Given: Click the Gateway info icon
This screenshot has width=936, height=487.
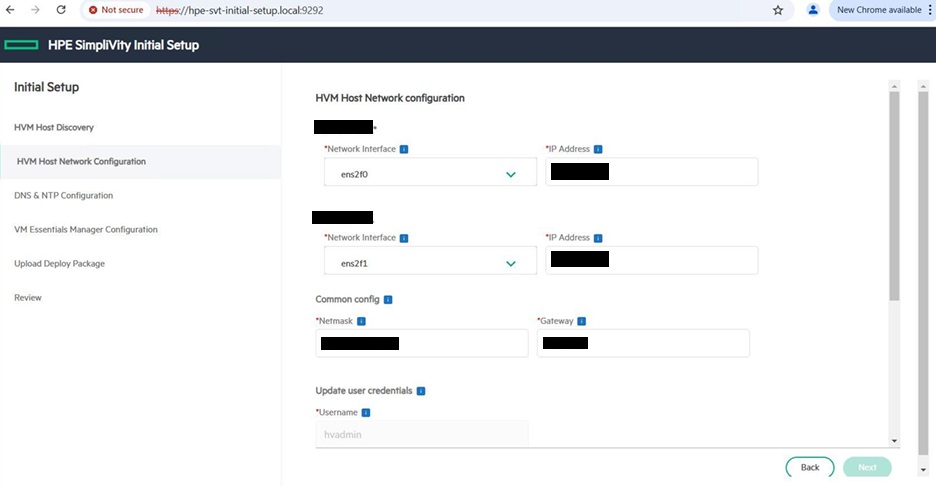Looking at the screenshot, I should (x=581, y=321).
